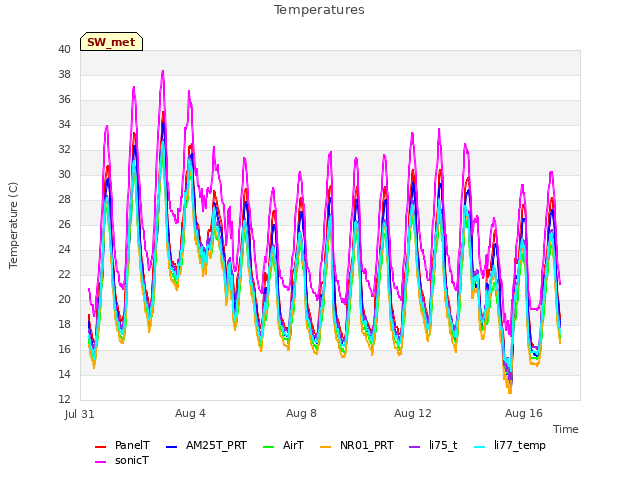Click the 38 y-axis tick label

(x=64, y=74)
